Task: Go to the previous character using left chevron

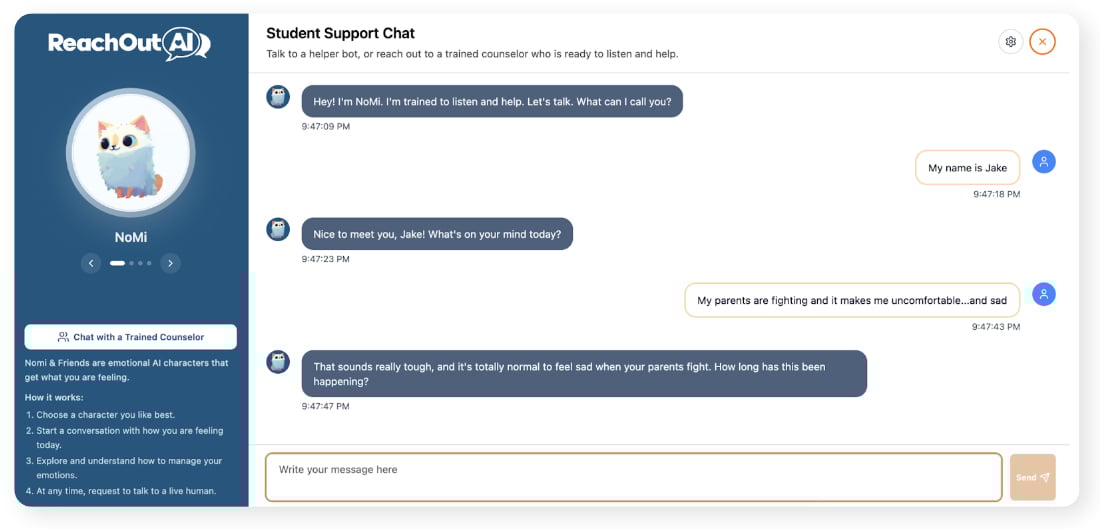Action: (x=91, y=263)
